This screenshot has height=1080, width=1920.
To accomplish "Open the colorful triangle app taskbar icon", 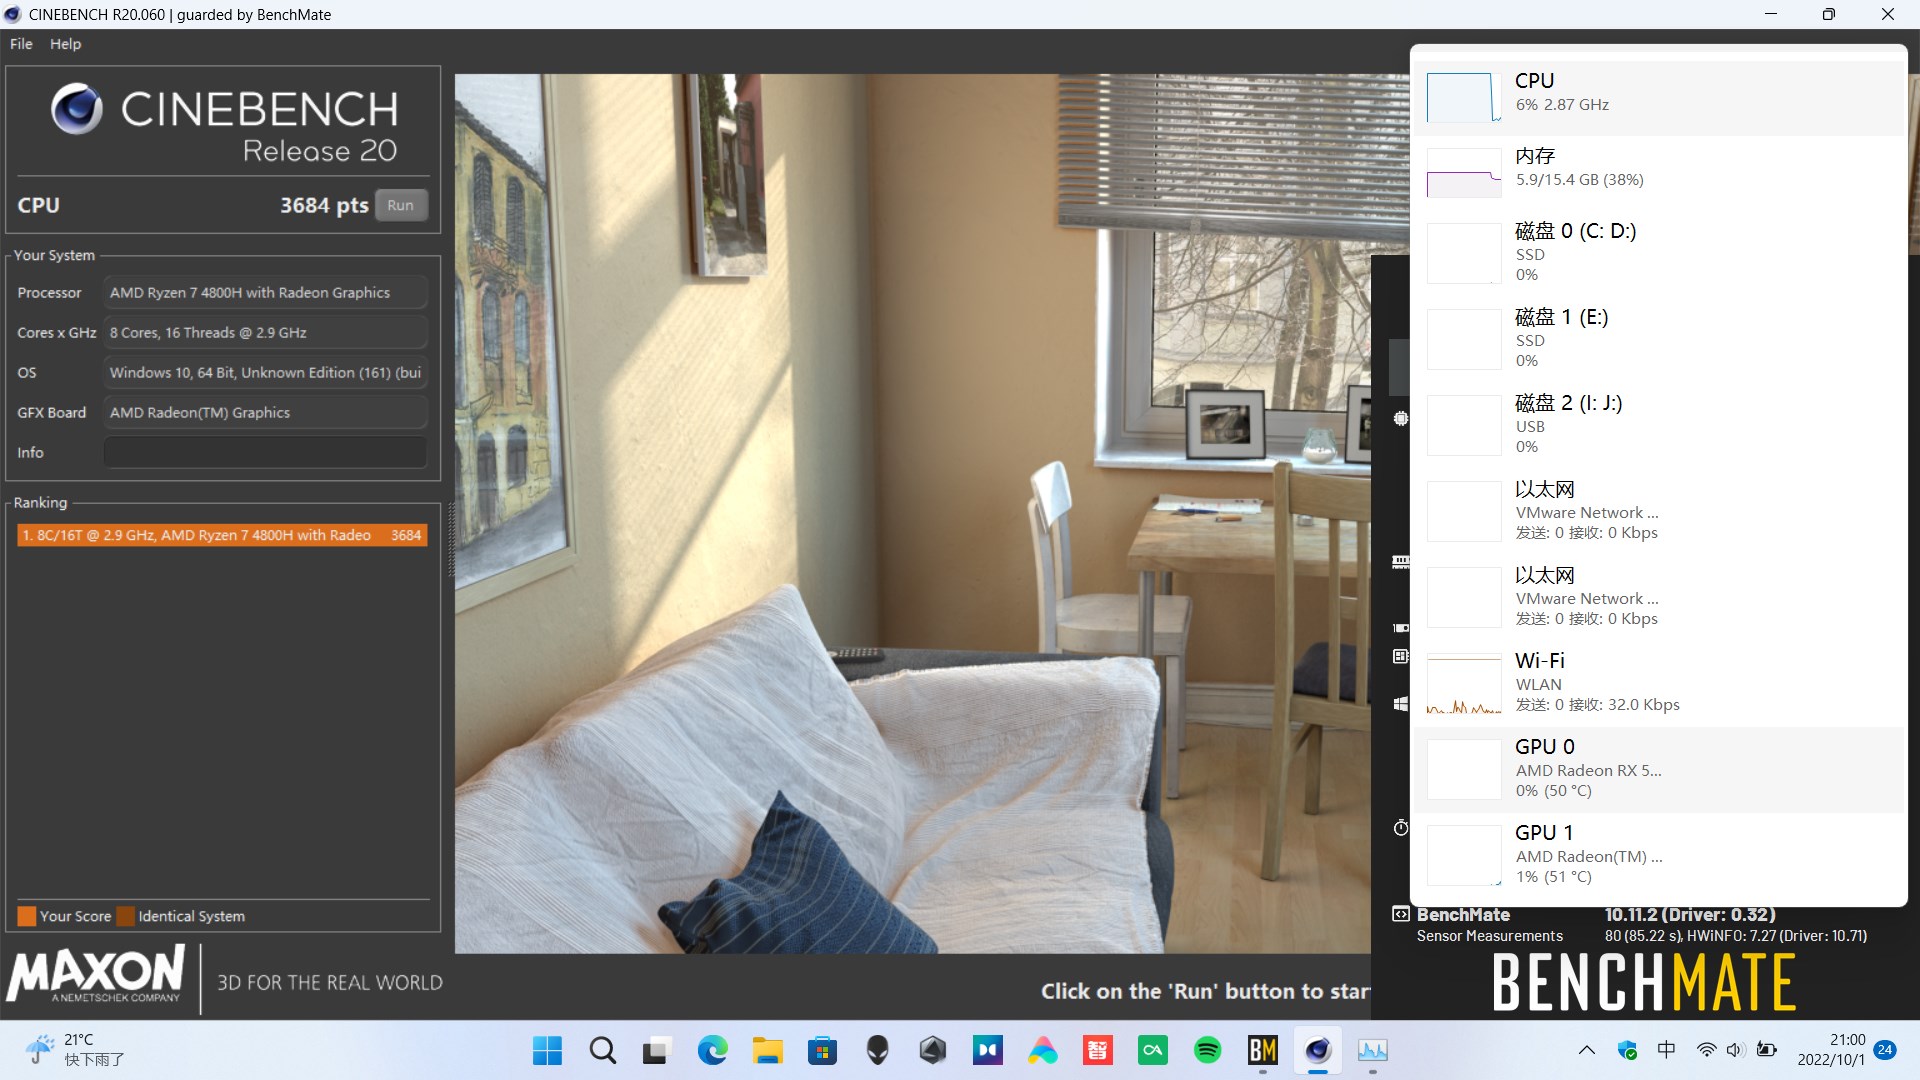I will coord(1043,1050).
